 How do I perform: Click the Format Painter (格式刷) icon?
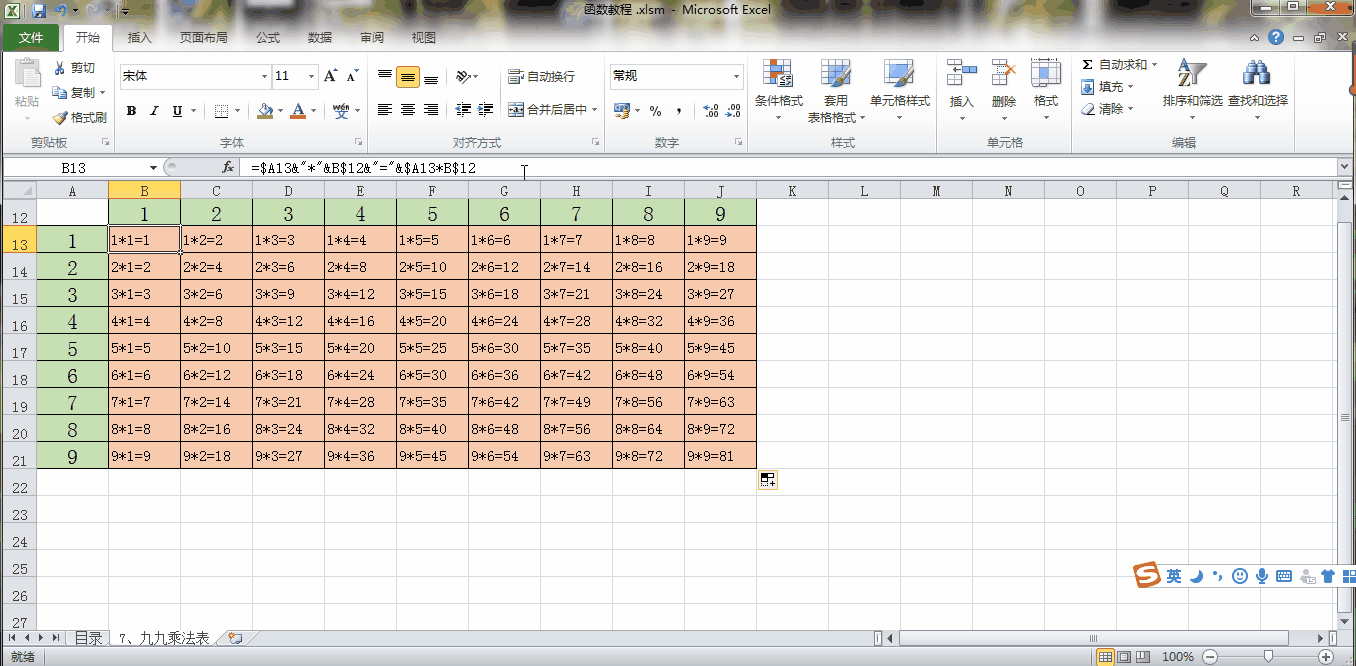60,117
